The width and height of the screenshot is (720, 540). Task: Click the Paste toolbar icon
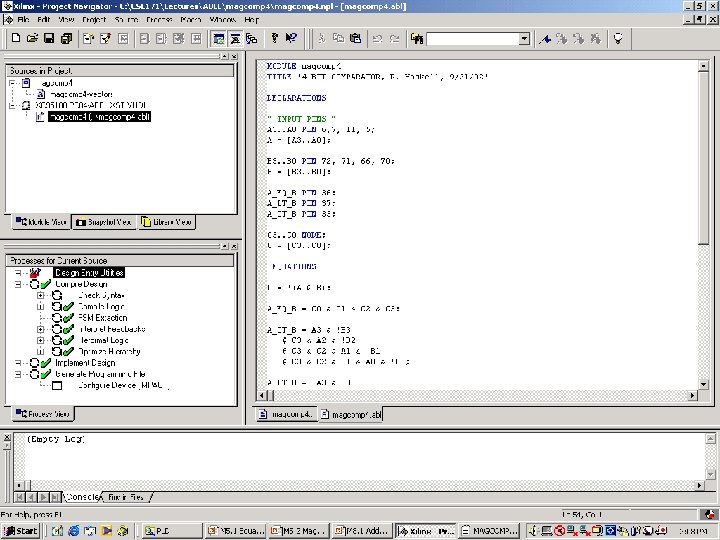(x=356, y=38)
